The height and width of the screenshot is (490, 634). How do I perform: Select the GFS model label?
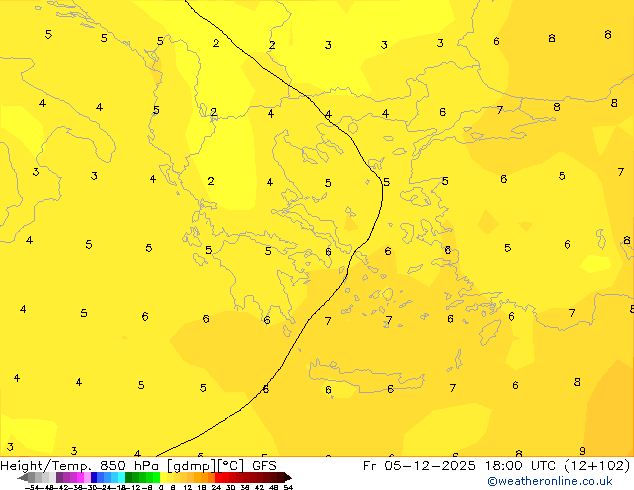coord(264,466)
